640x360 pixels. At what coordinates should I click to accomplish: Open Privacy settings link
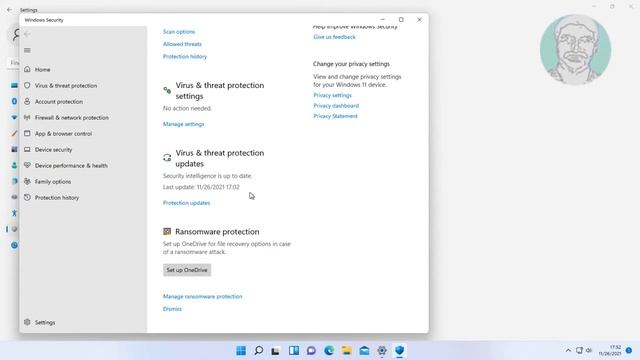[332, 95]
